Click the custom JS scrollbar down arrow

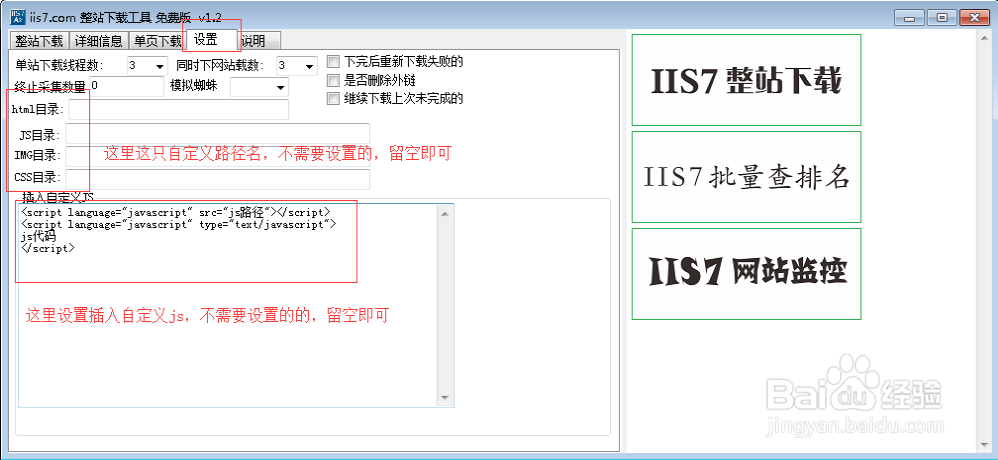click(446, 398)
